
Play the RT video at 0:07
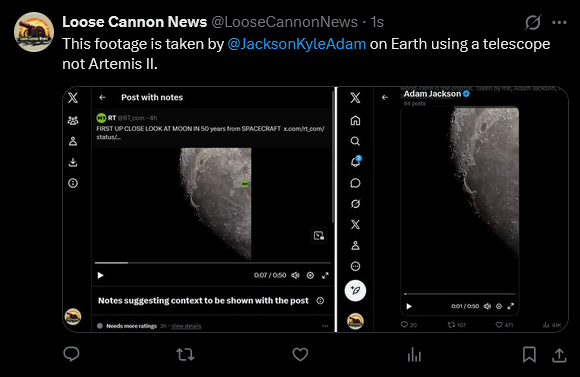(x=100, y=275)
